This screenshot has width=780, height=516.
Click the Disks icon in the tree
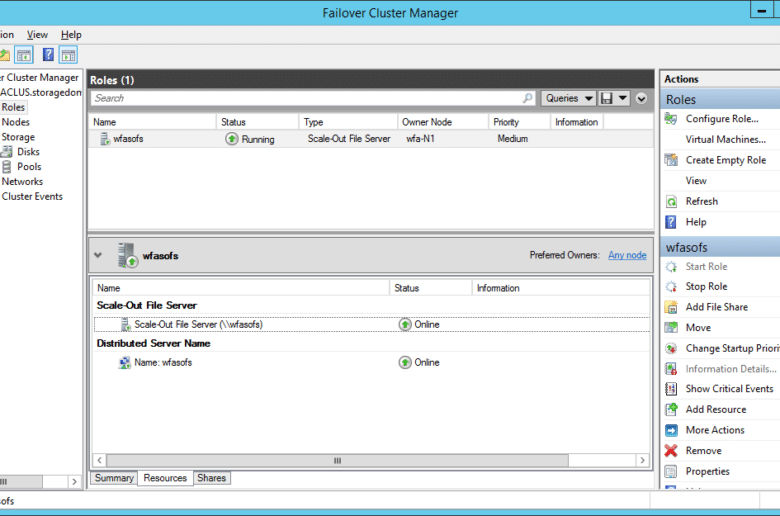pos(6,152)
